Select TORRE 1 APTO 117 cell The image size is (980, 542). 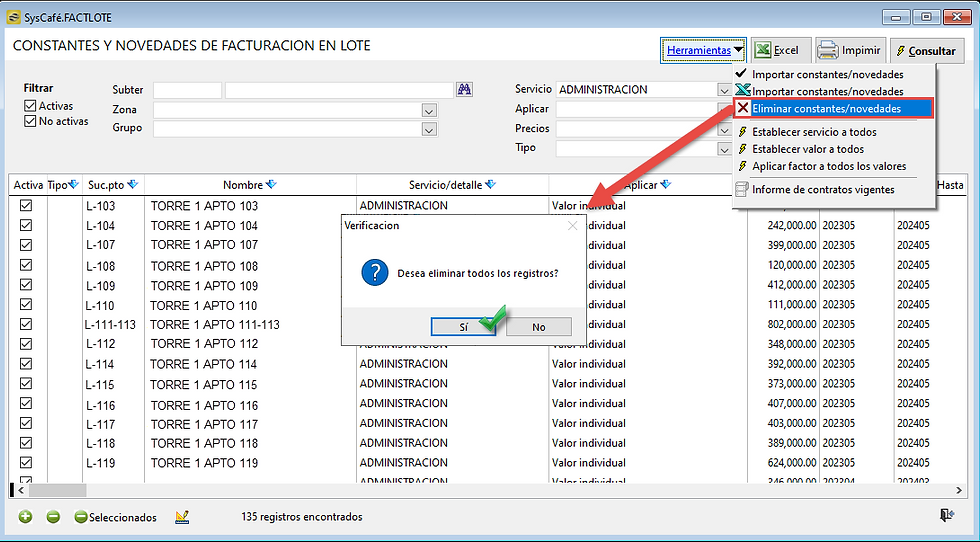(x=204, y=424)
